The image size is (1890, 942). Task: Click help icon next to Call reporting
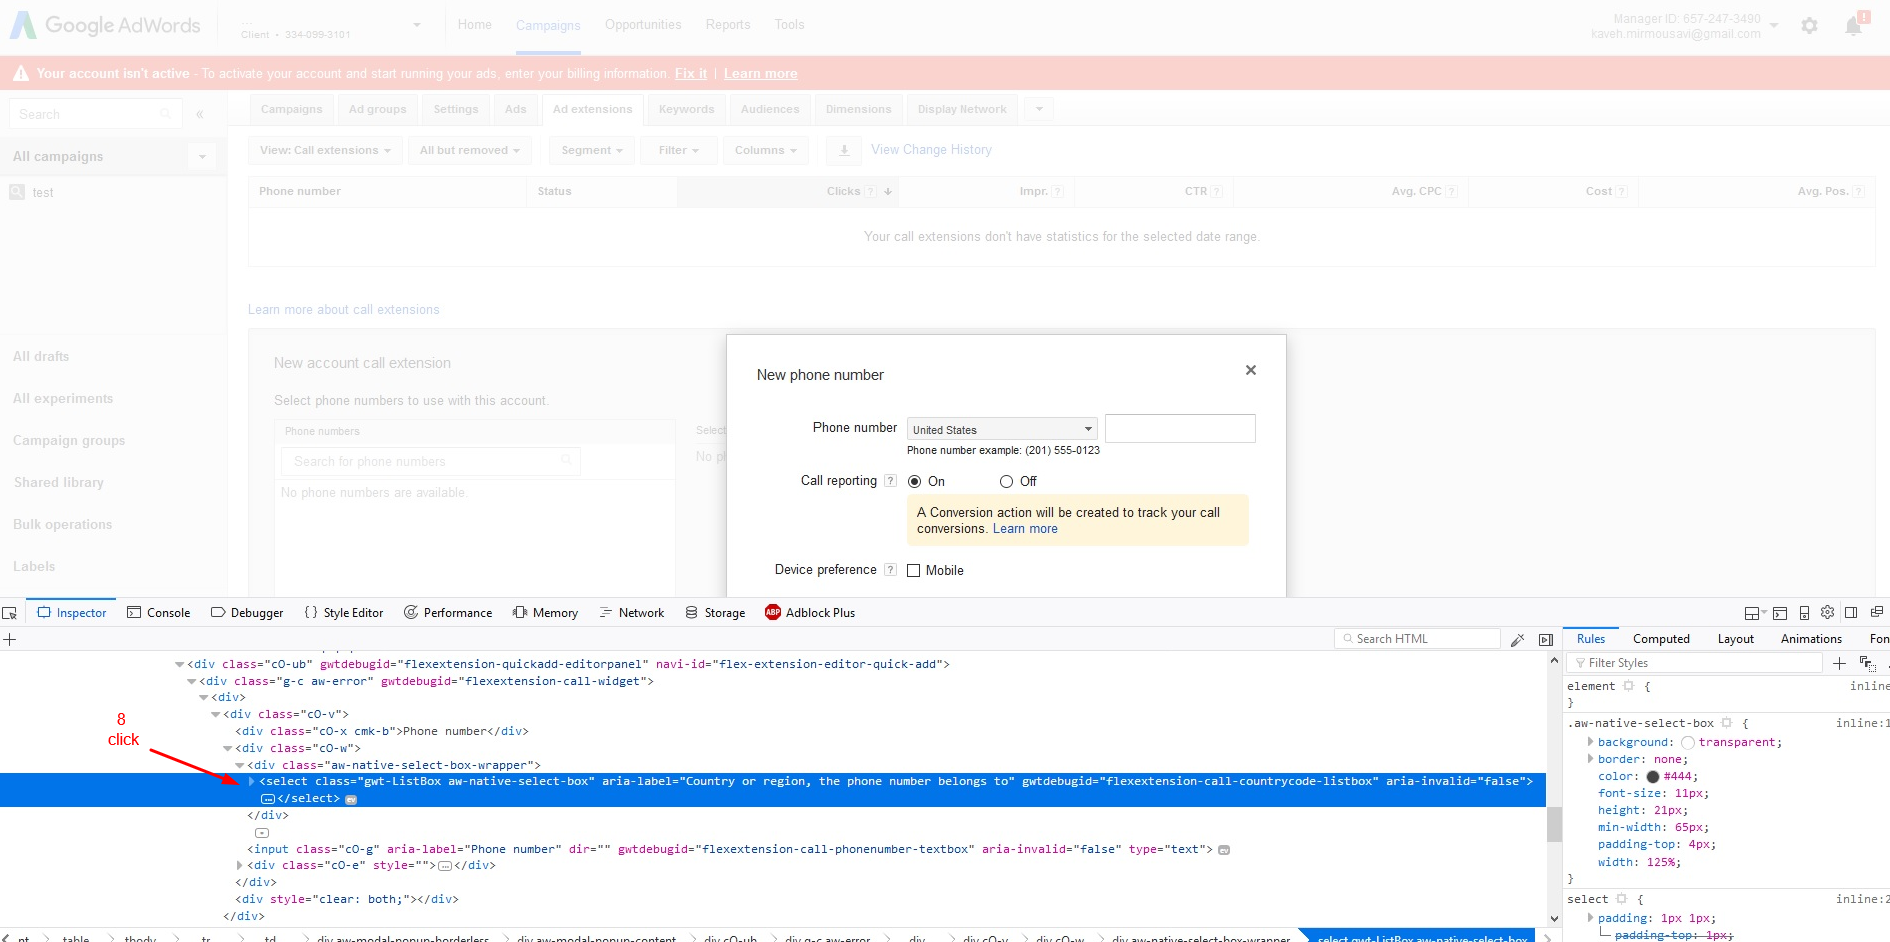(x=890, y=481)
